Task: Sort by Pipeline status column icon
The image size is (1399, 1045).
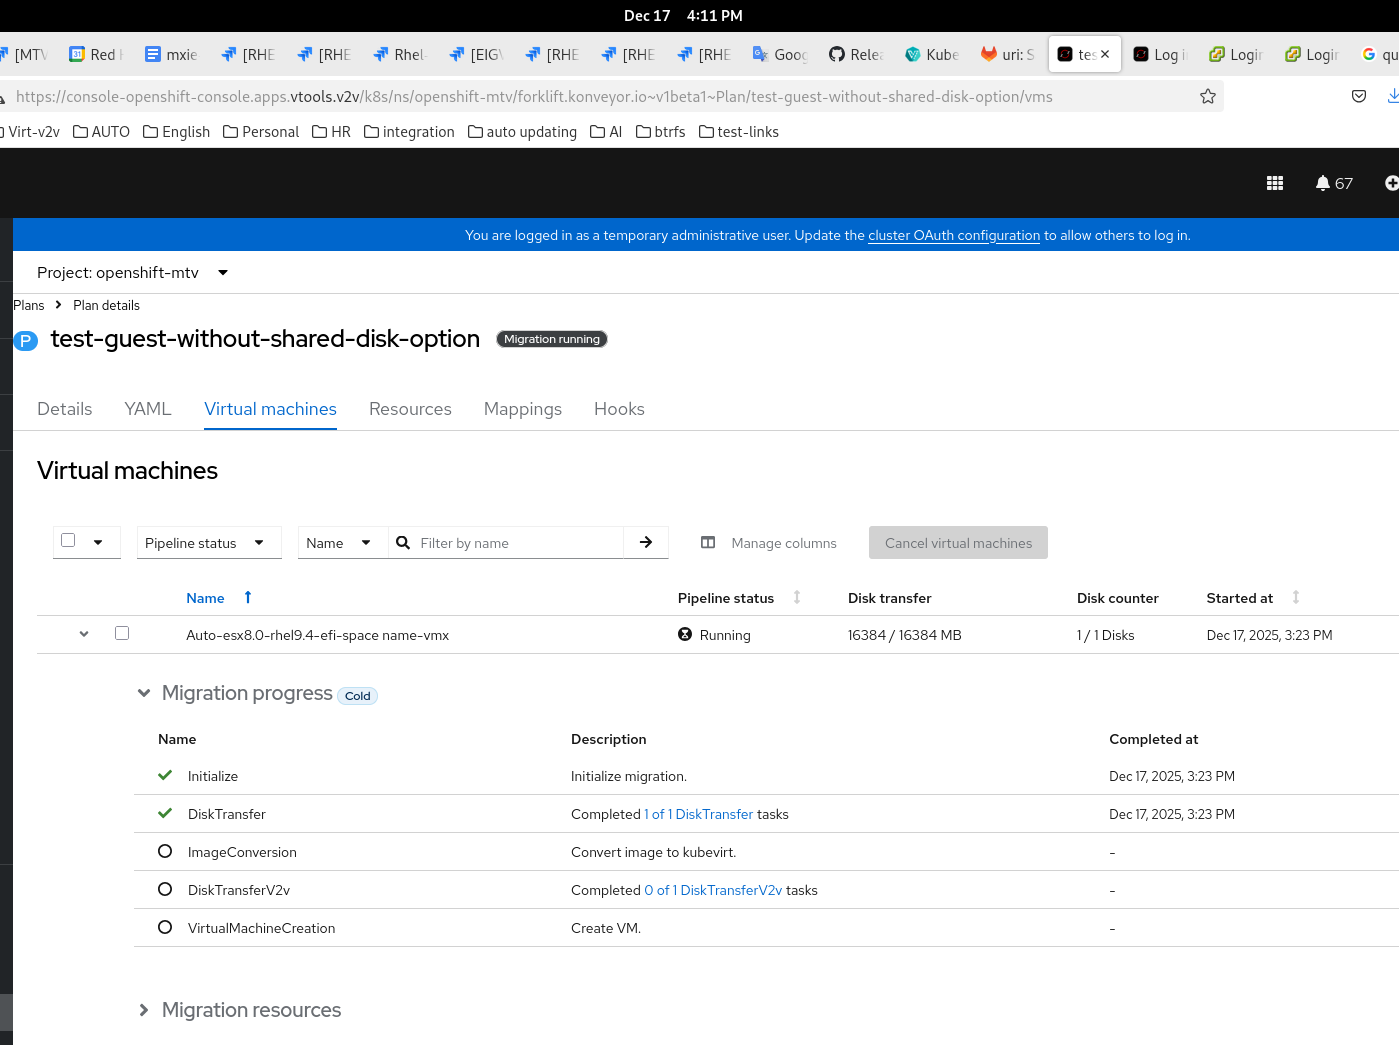Action: (x=797, y=597)
